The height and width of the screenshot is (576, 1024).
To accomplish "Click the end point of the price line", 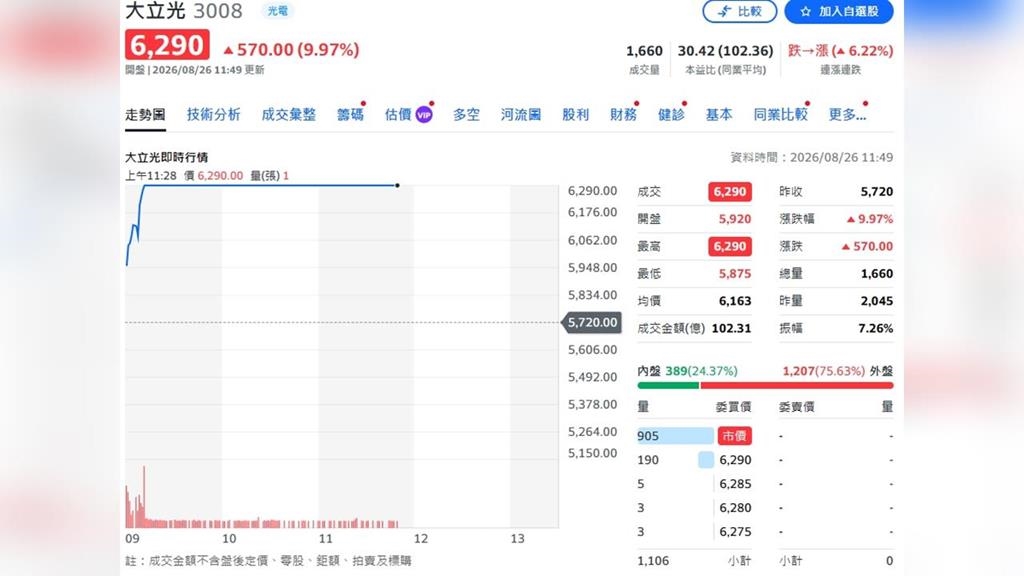I will tap(397, 185).
